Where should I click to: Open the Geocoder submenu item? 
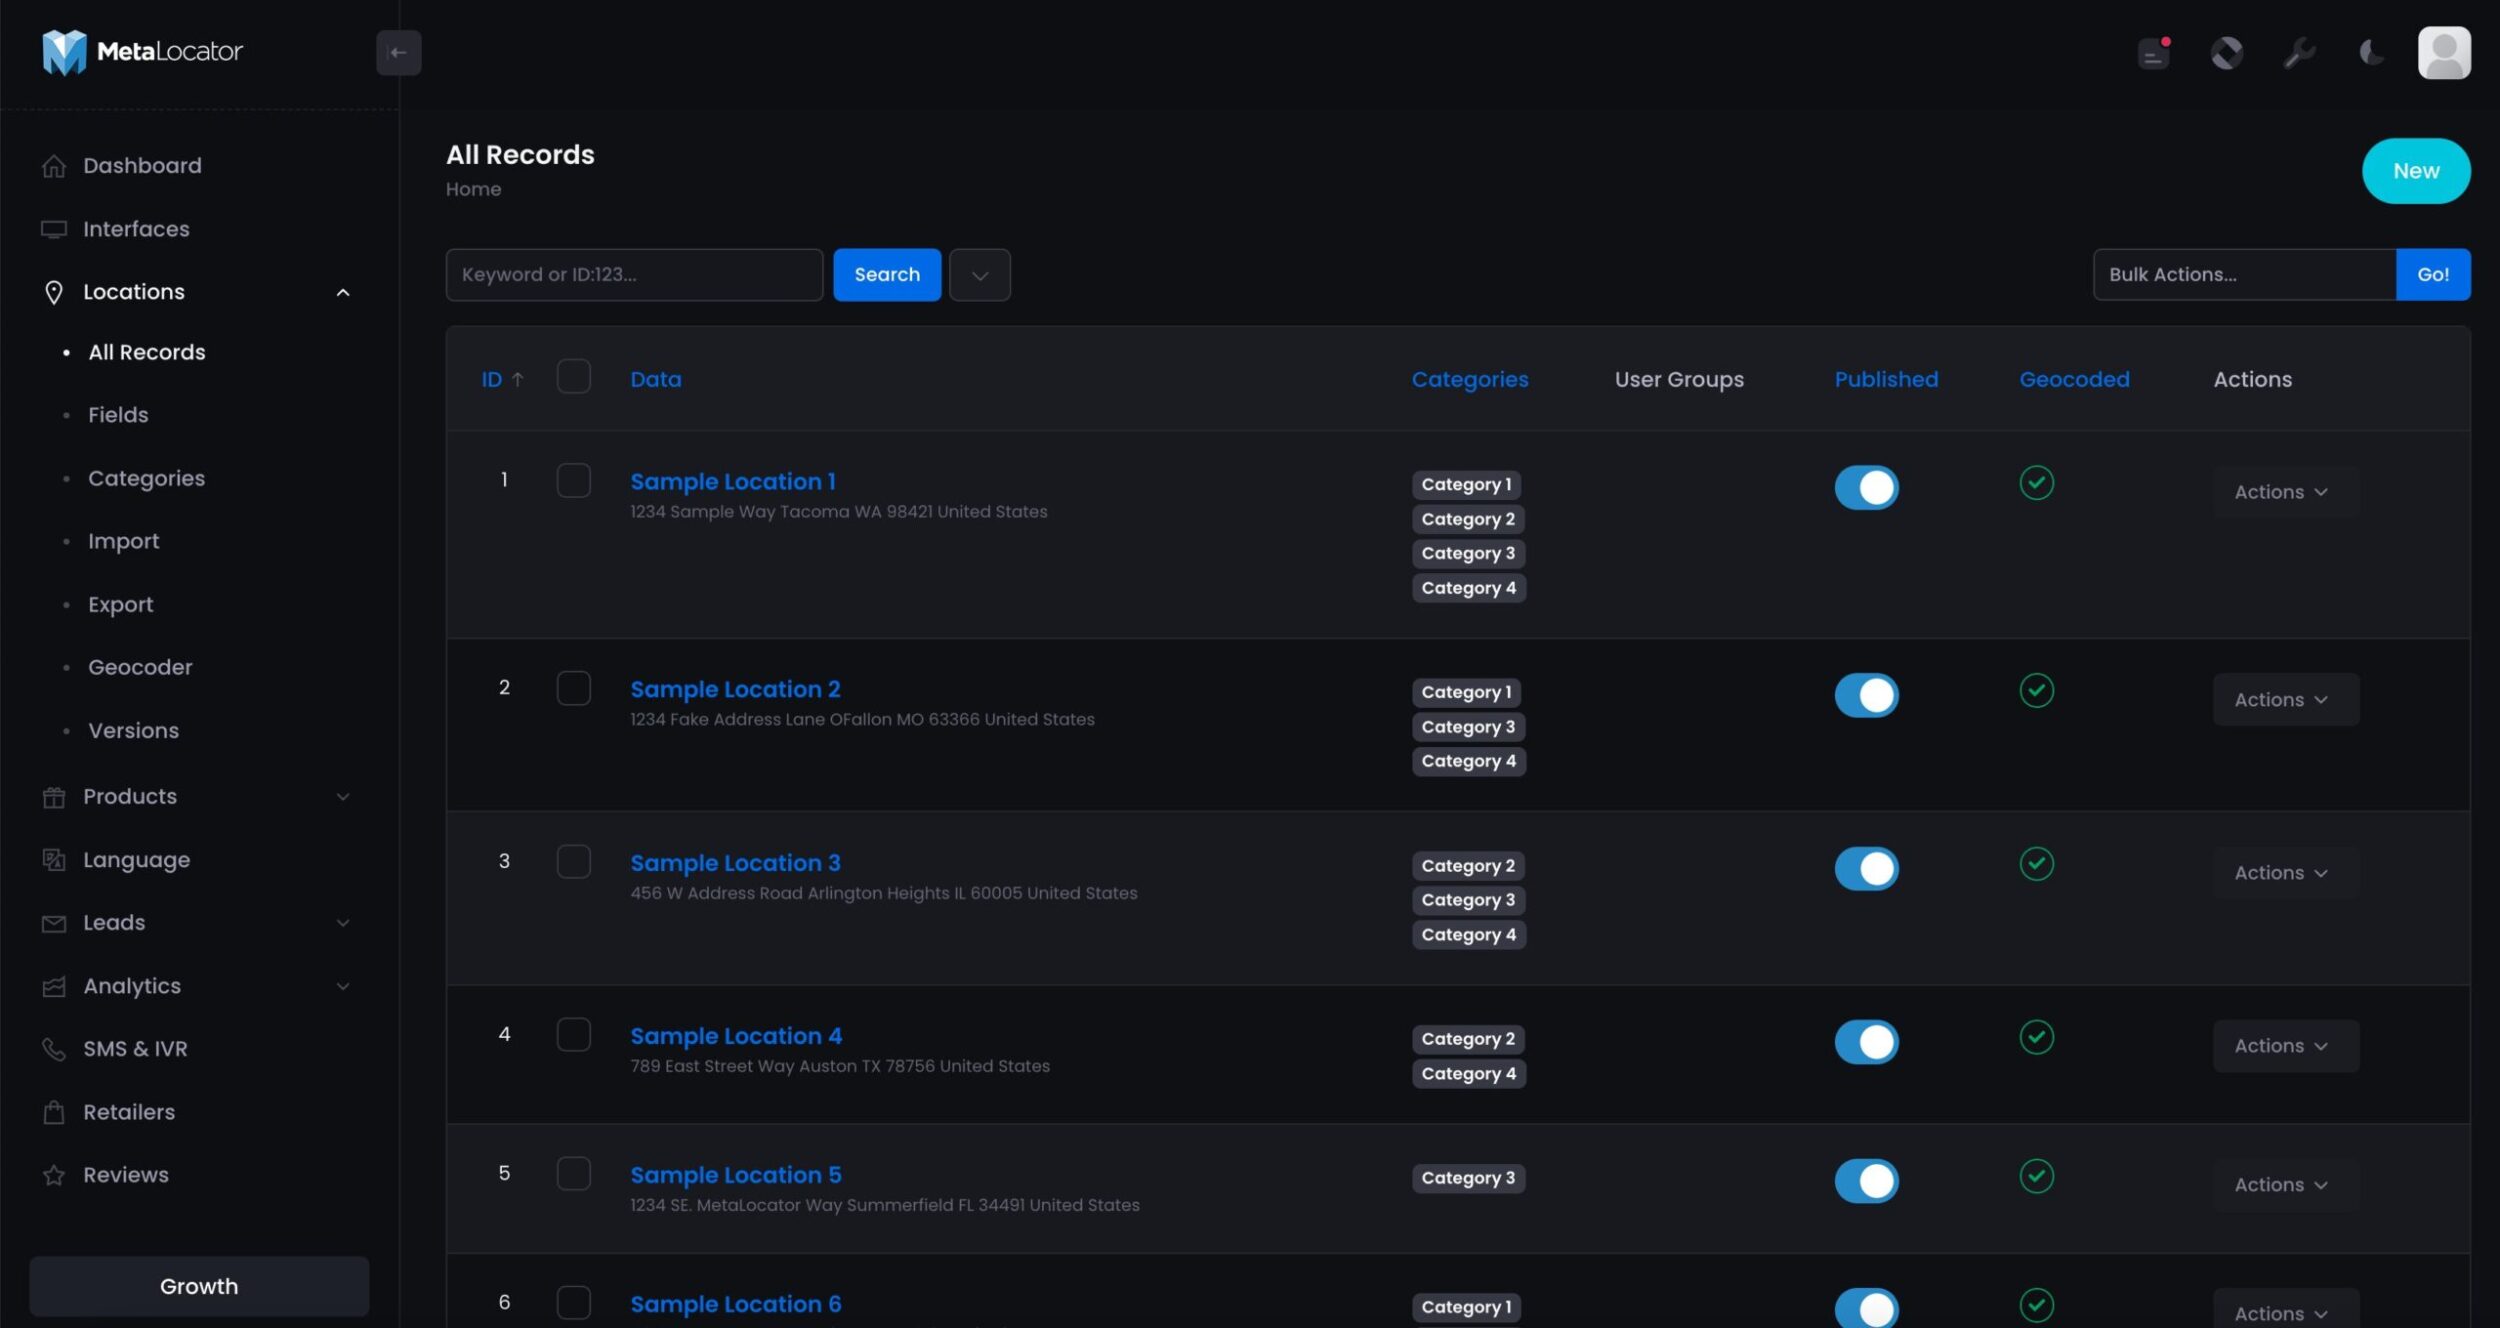click(140, 667)
